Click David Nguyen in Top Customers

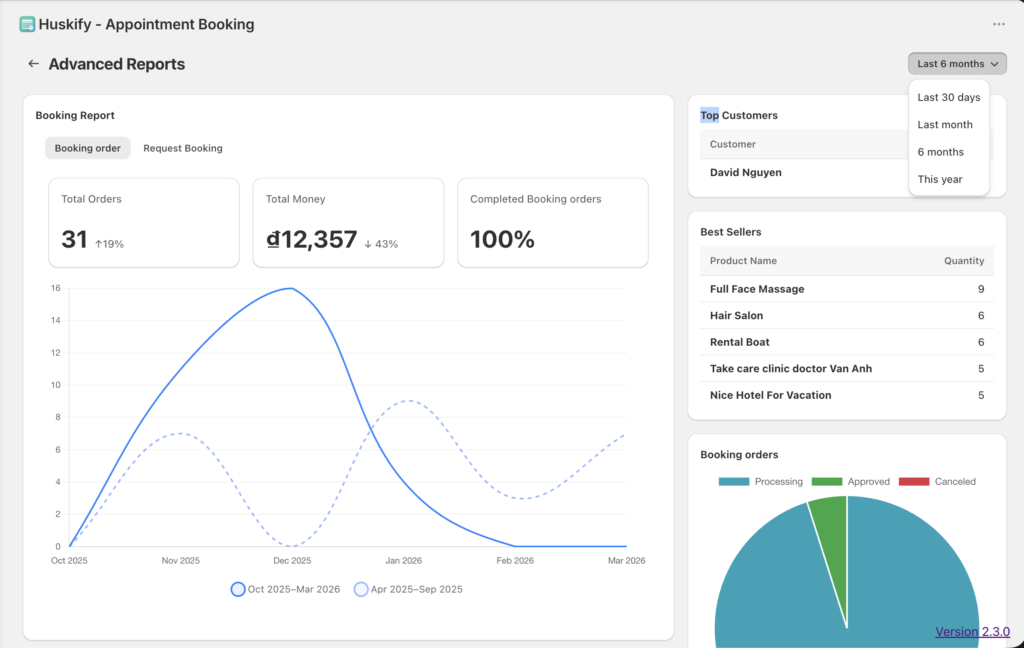point(746,172)
